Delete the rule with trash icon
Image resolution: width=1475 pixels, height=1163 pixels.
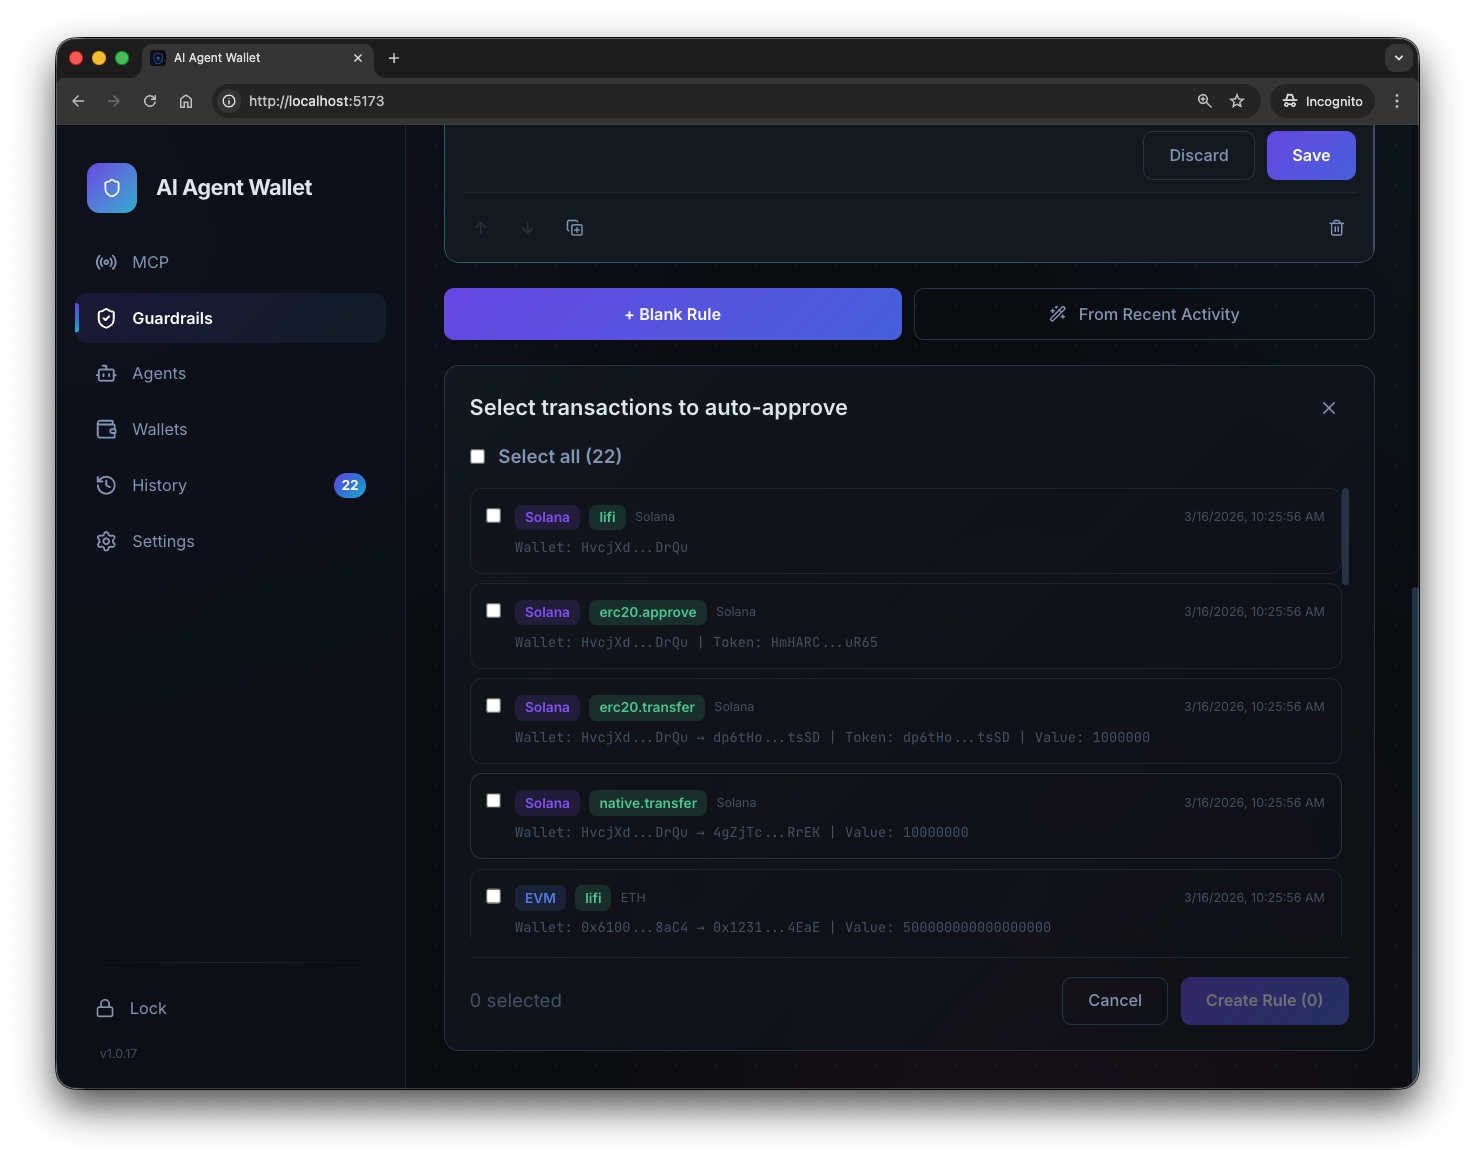click(1336, 228)
